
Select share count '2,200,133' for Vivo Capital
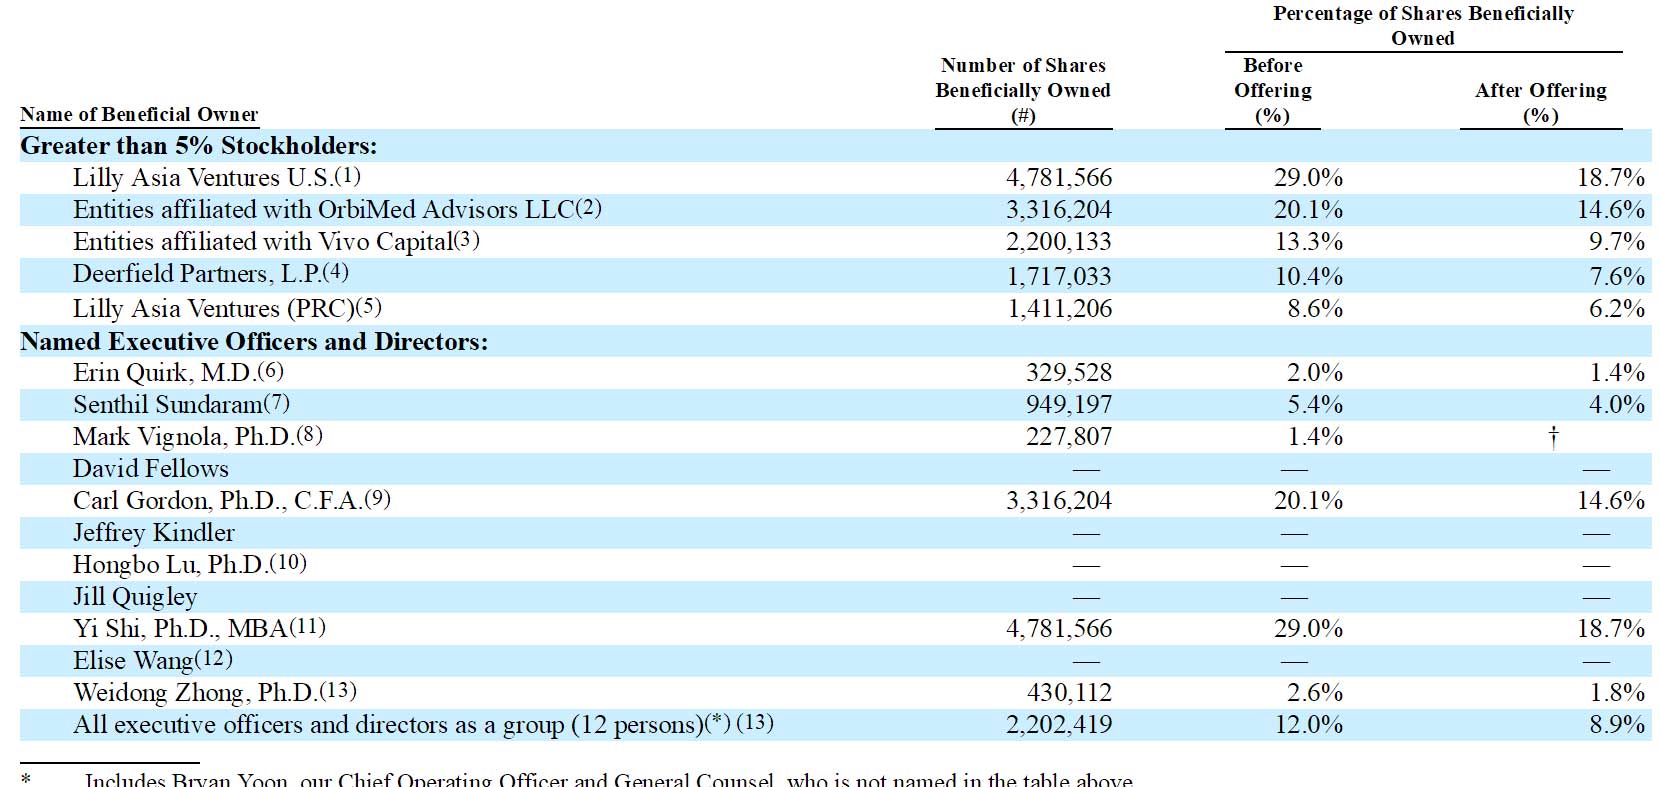pyautogui.click(x=1059, y=241)
